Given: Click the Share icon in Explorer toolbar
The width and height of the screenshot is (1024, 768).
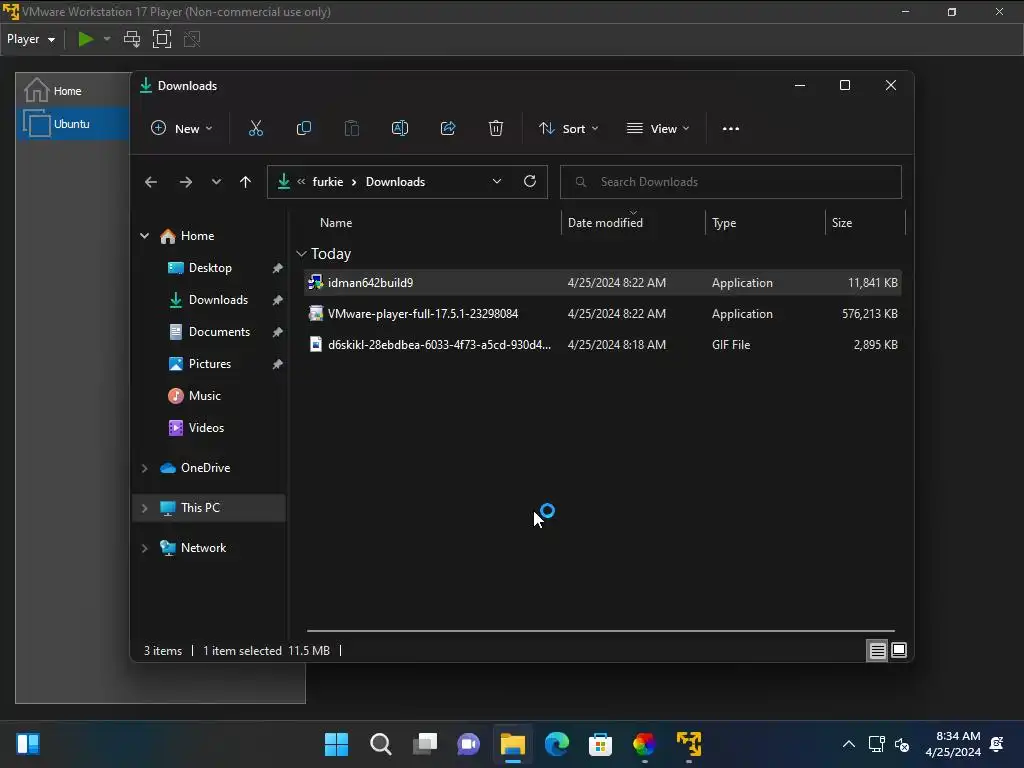Looking at the screenshot, I should [448, 129].
